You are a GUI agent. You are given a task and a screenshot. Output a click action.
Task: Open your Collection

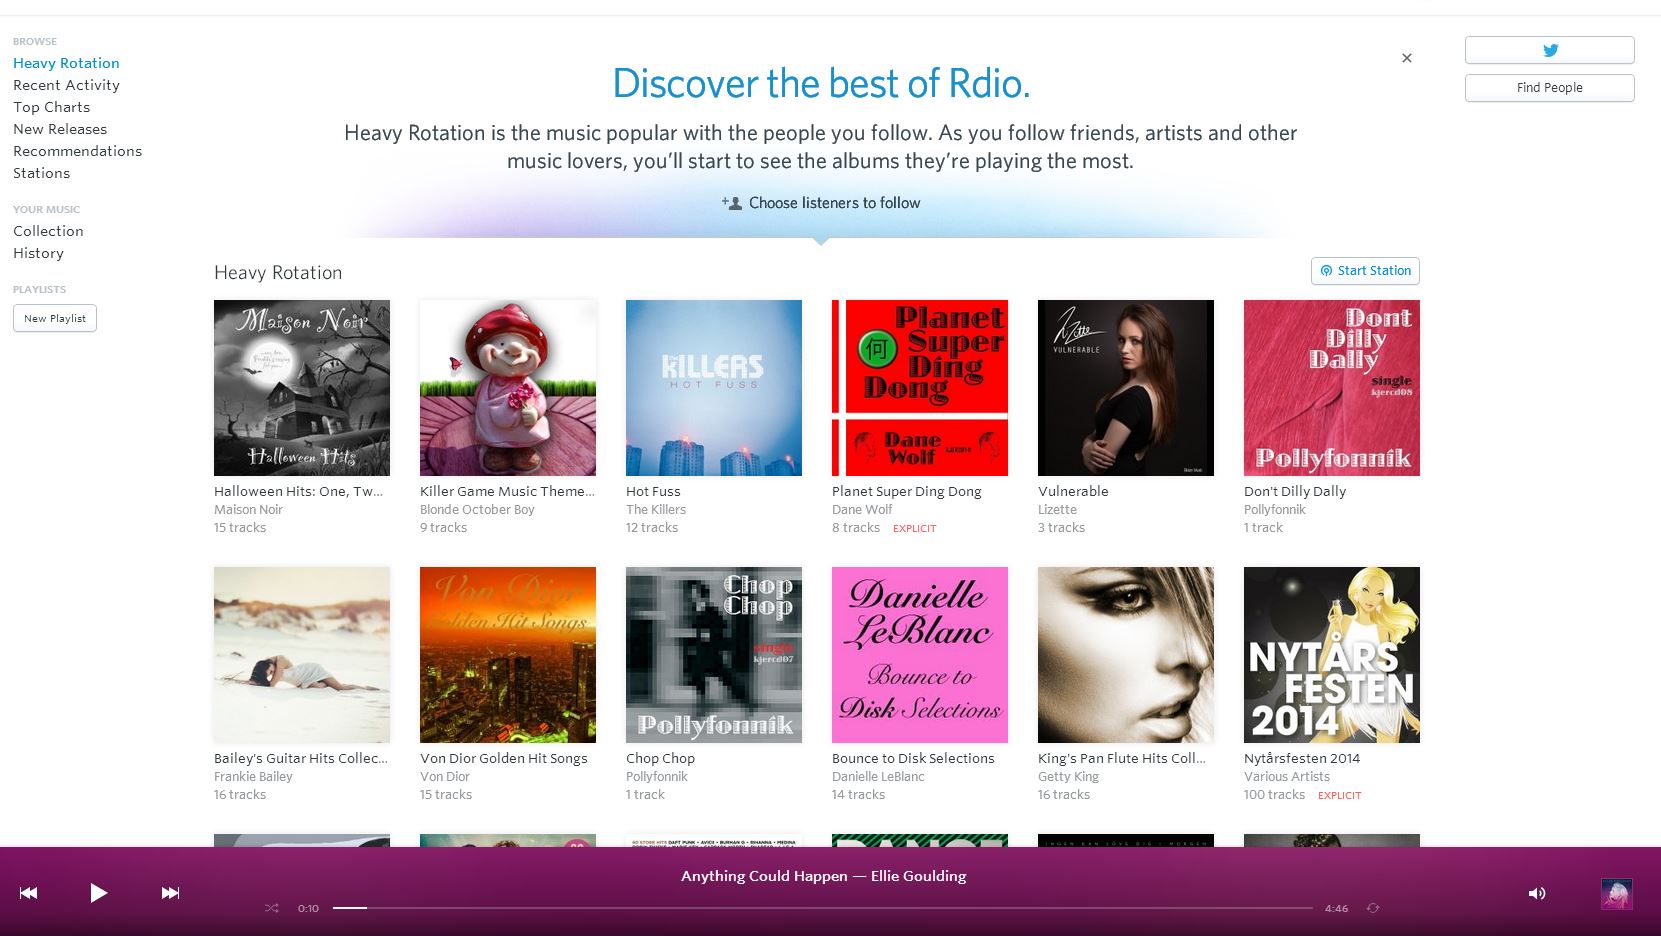click(48, 231)
